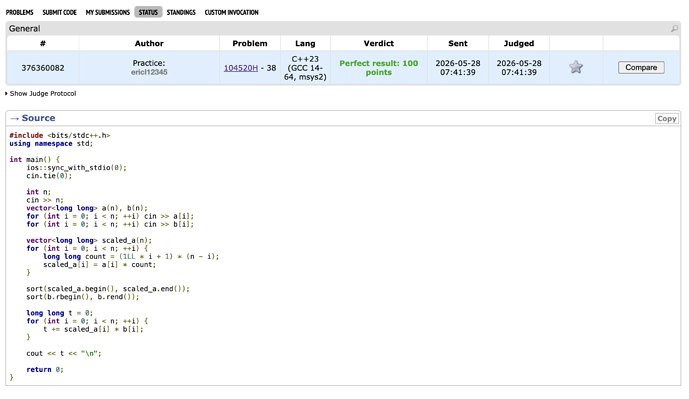The height and width of the screenshot is (399, 689).
Task: Click the sort(scaled_a.begin(), scaled_a.end()); line
Action: click(108, 289)
